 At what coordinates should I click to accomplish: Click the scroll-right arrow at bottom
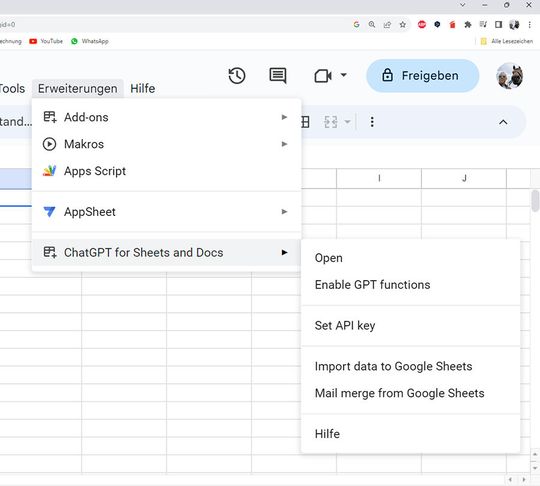[524, 479]
